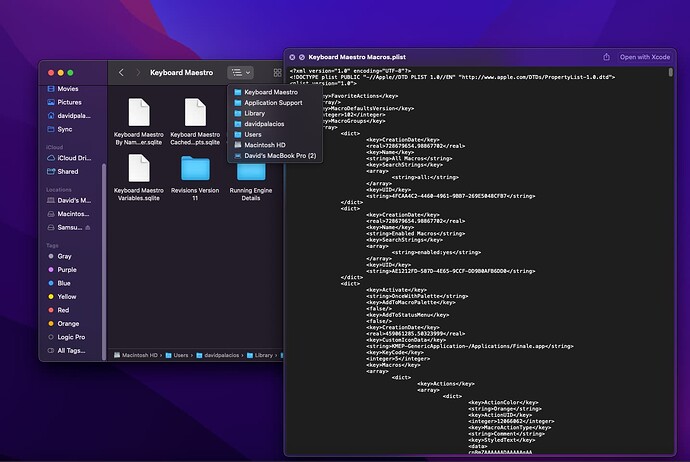Select Revisions Version 11 folder
The width and height of the screenshot is (690, 462).
click(195, 178)
